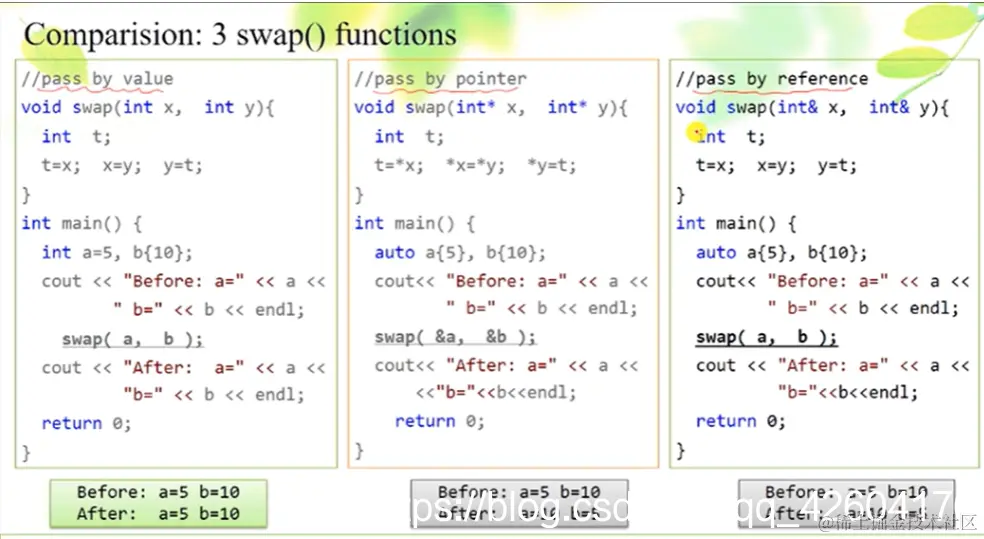Click "int t;" in the pass by value panel
This screenshot has height=539, width=984.
(76, 137)
